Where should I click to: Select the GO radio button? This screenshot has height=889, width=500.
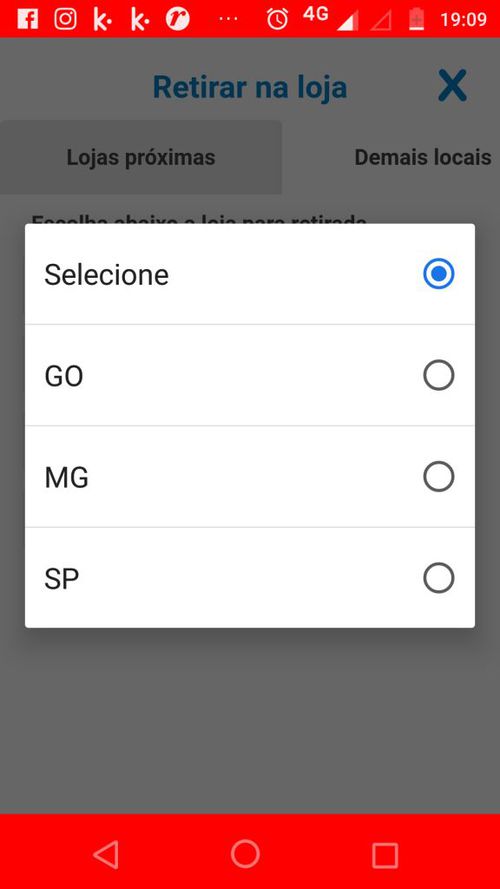[x=439, y=375]
